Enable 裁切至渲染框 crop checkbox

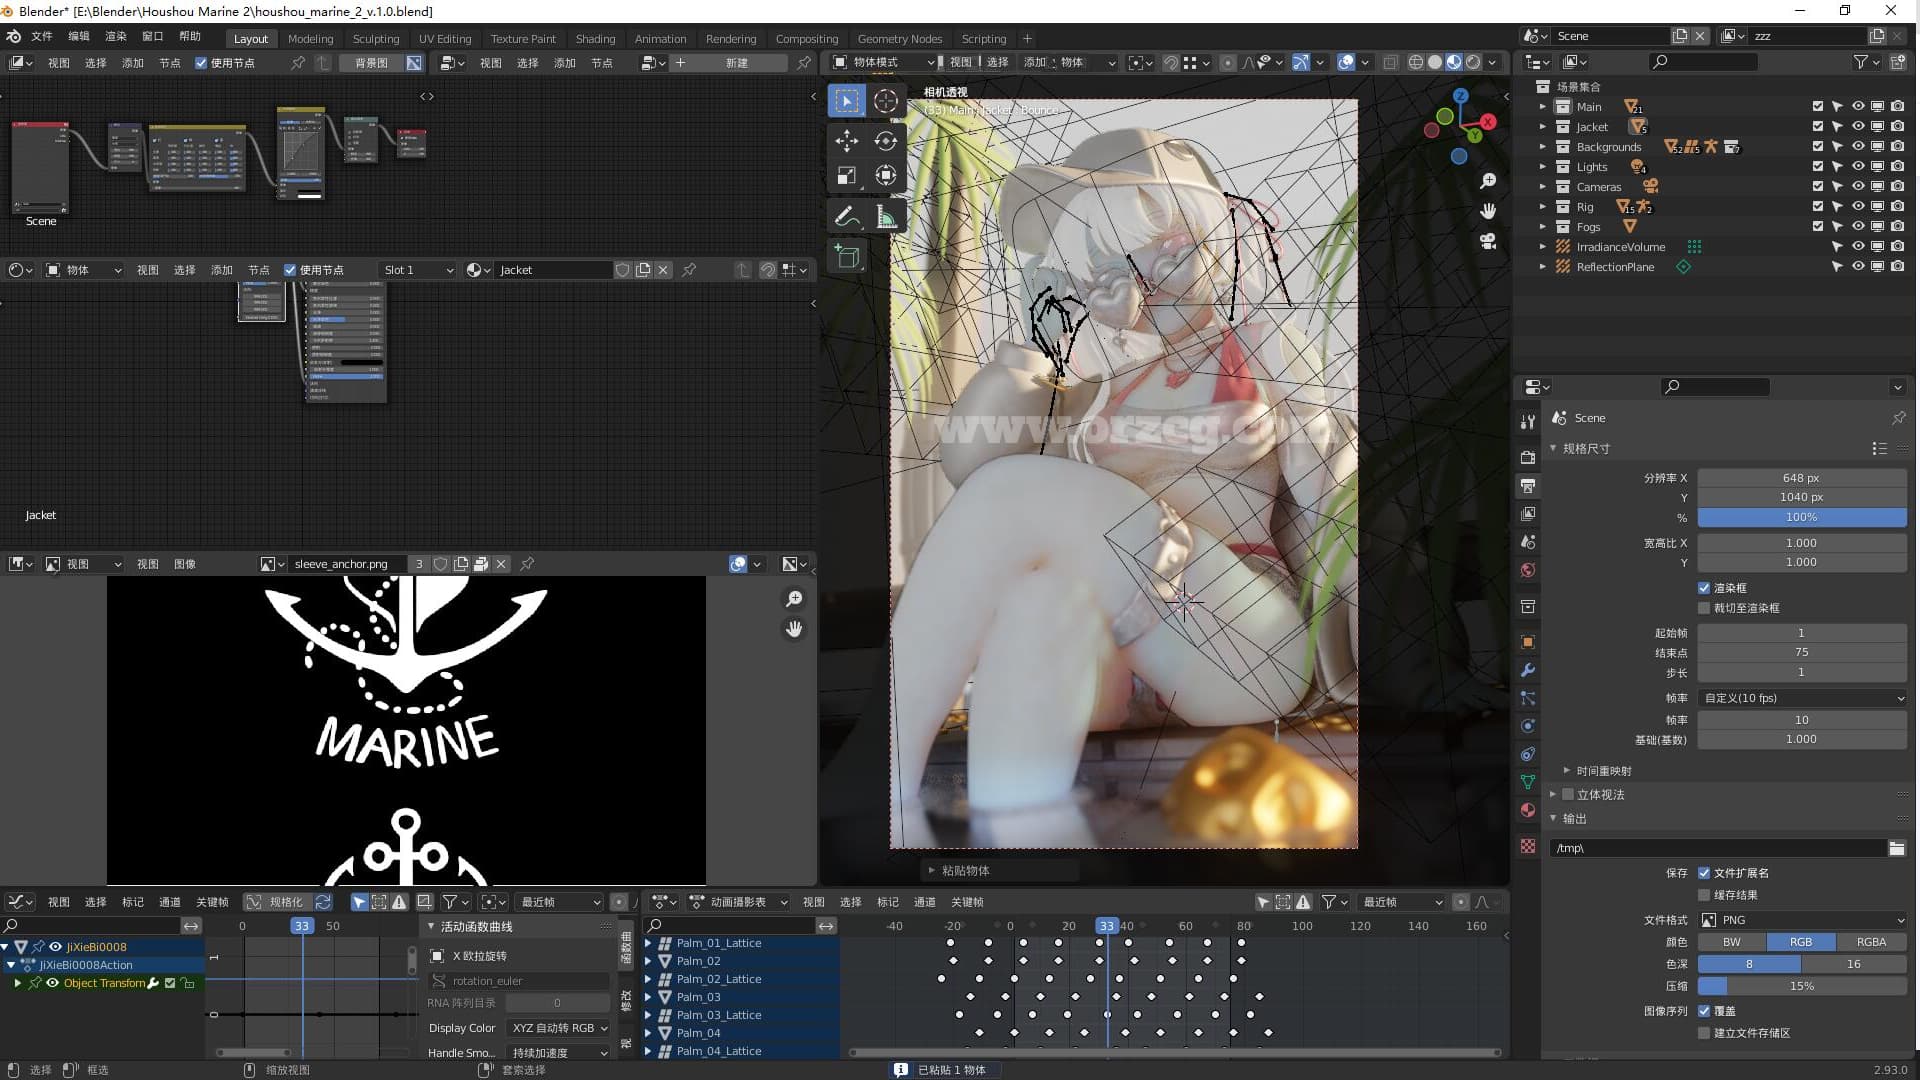(1704, 608)
